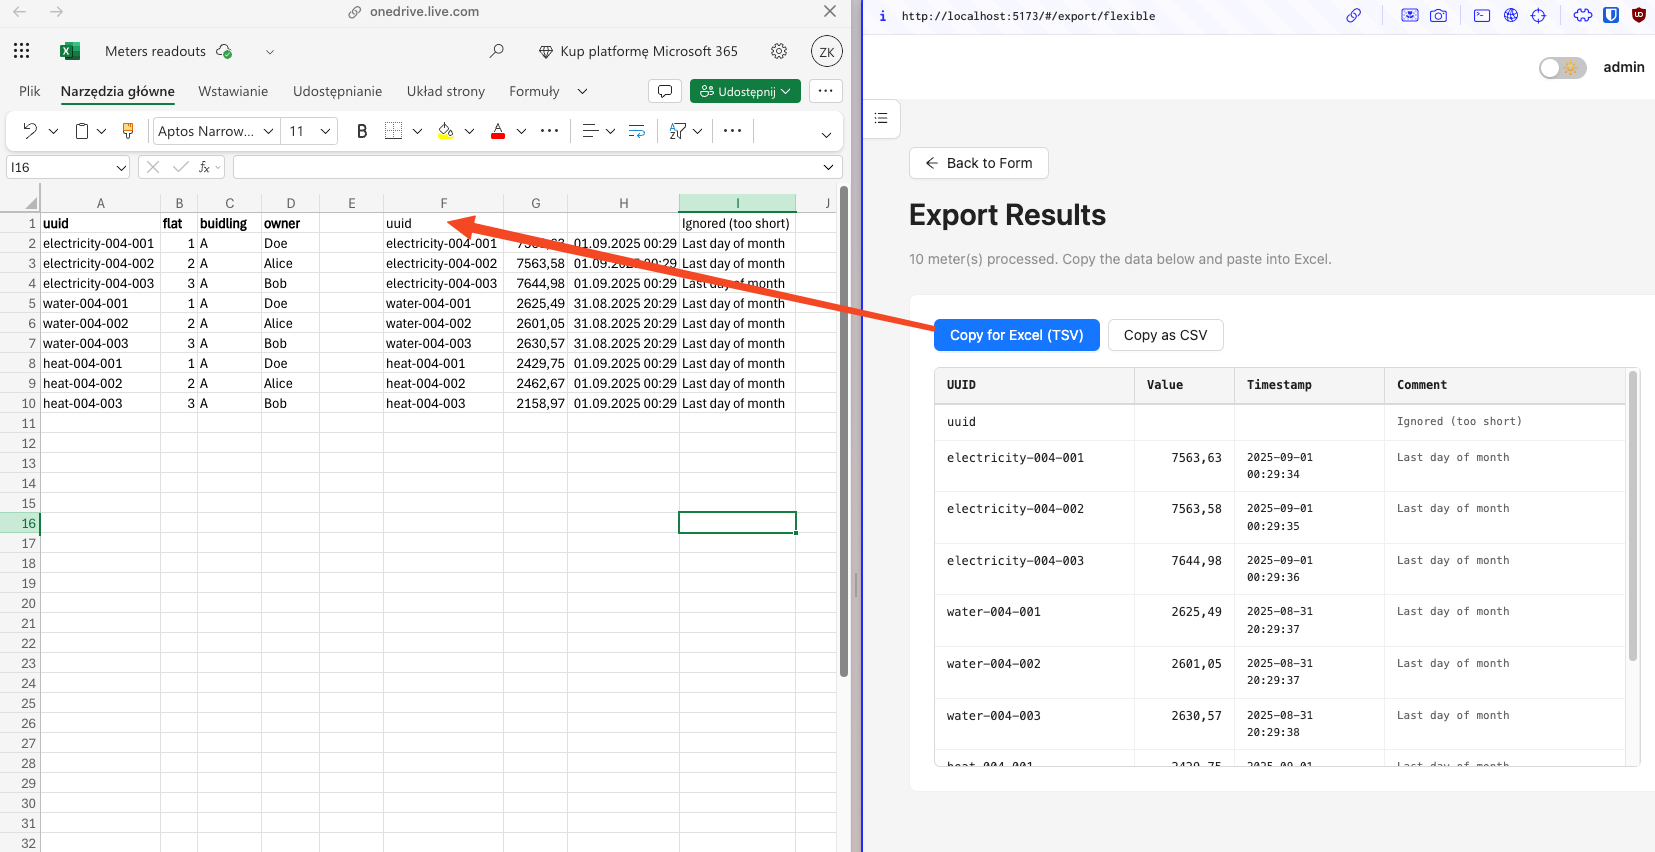Toggle the light/dark theme switch
Screen dimensions: 1655x852
point(1562,68)
